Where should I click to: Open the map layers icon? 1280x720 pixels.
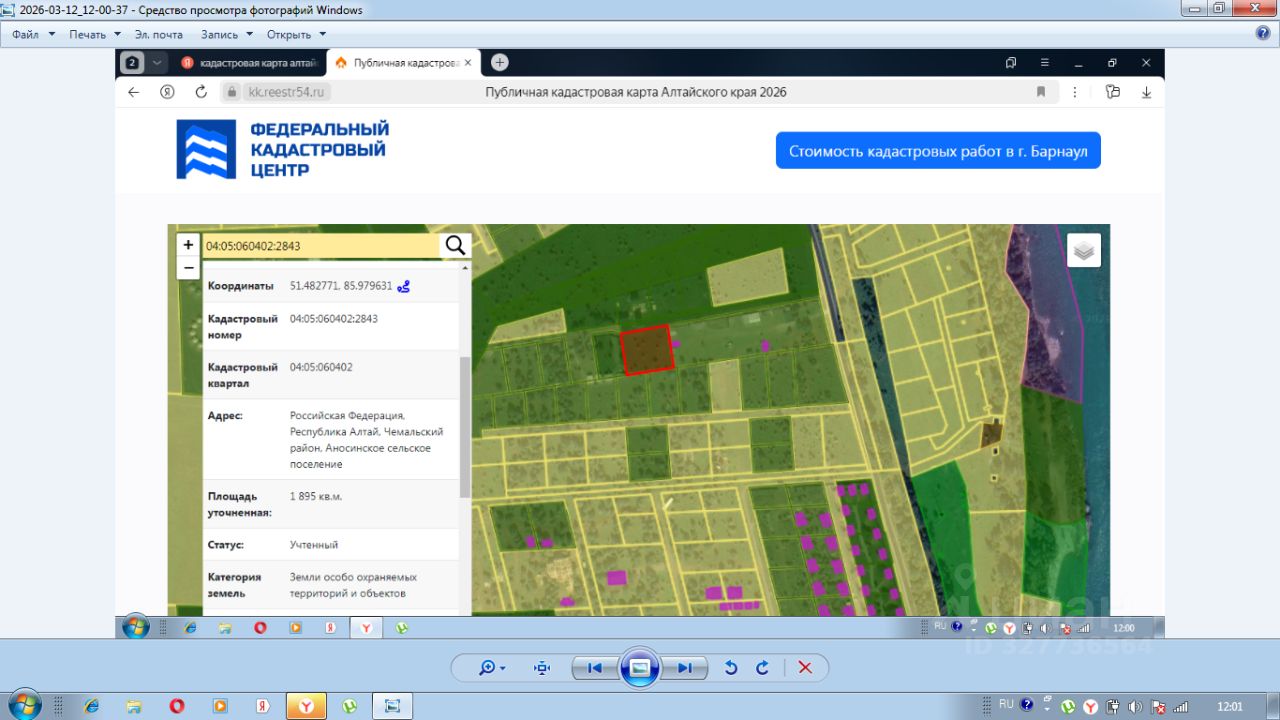1084,250
